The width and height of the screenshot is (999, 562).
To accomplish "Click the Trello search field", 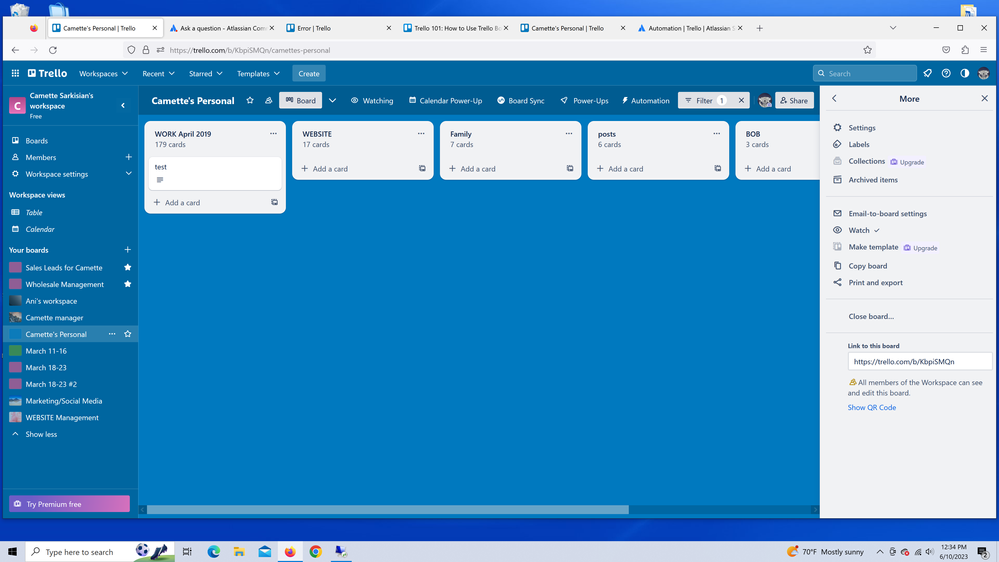I will [x=865, y=73].
